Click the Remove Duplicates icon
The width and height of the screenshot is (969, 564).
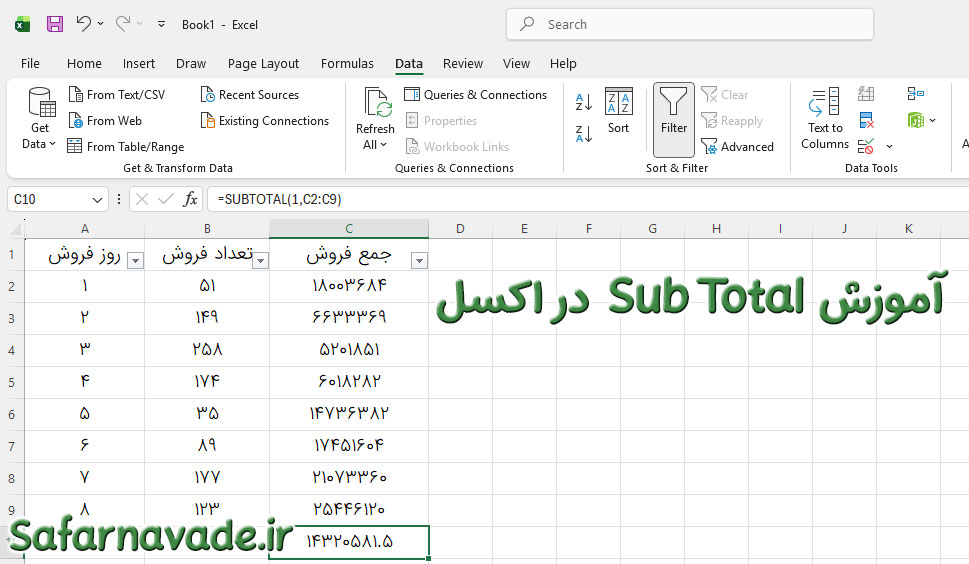(x=866, y=120)
